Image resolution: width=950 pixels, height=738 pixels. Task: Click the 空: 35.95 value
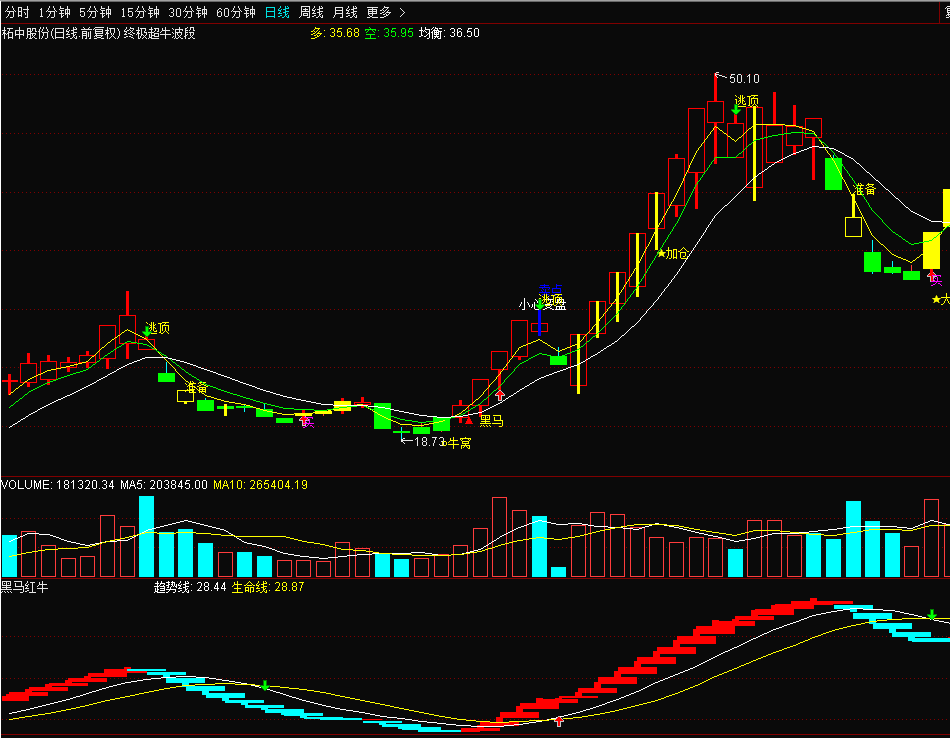389,33
